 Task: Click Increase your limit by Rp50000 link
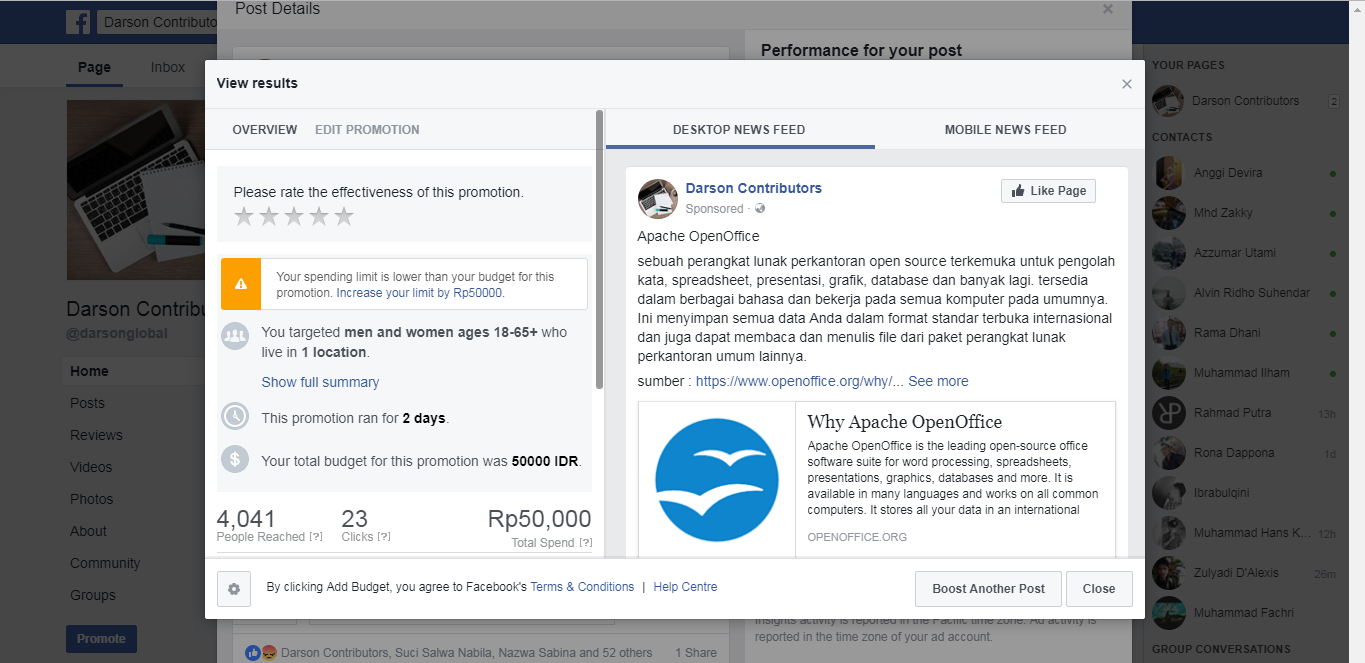420,293
